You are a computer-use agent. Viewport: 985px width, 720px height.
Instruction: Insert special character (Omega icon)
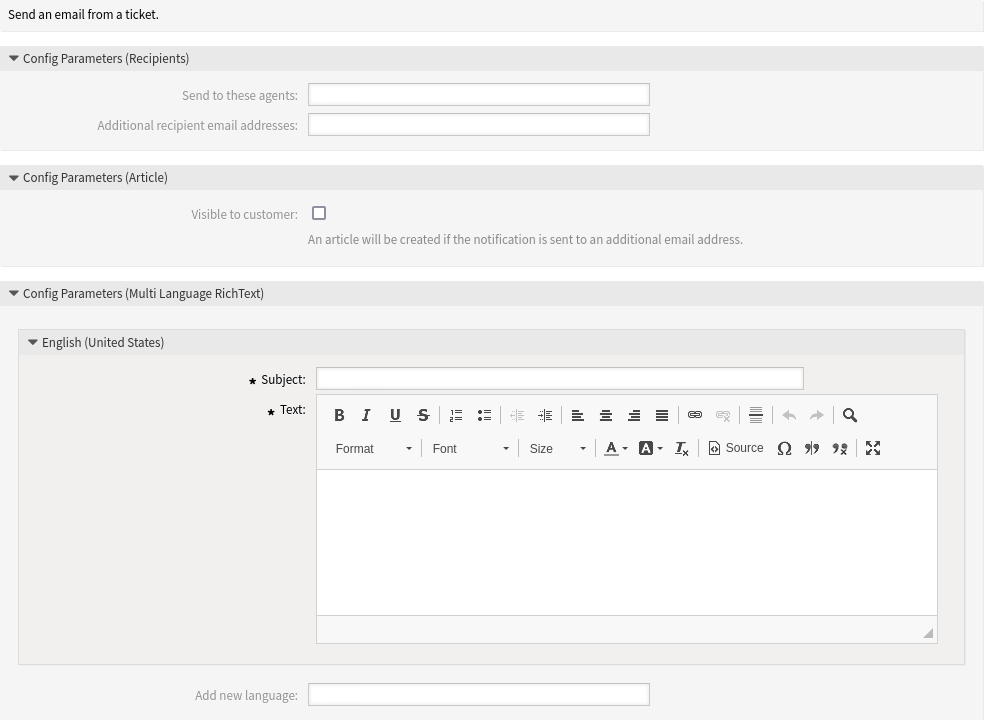(x=784, y=449)
